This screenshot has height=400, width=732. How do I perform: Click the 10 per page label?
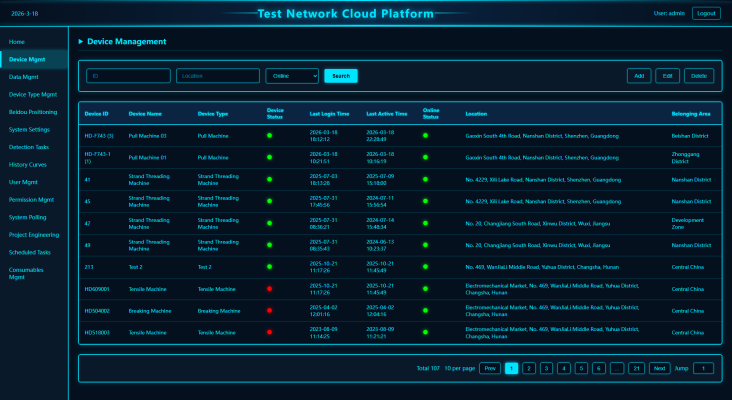coord(460,368)
